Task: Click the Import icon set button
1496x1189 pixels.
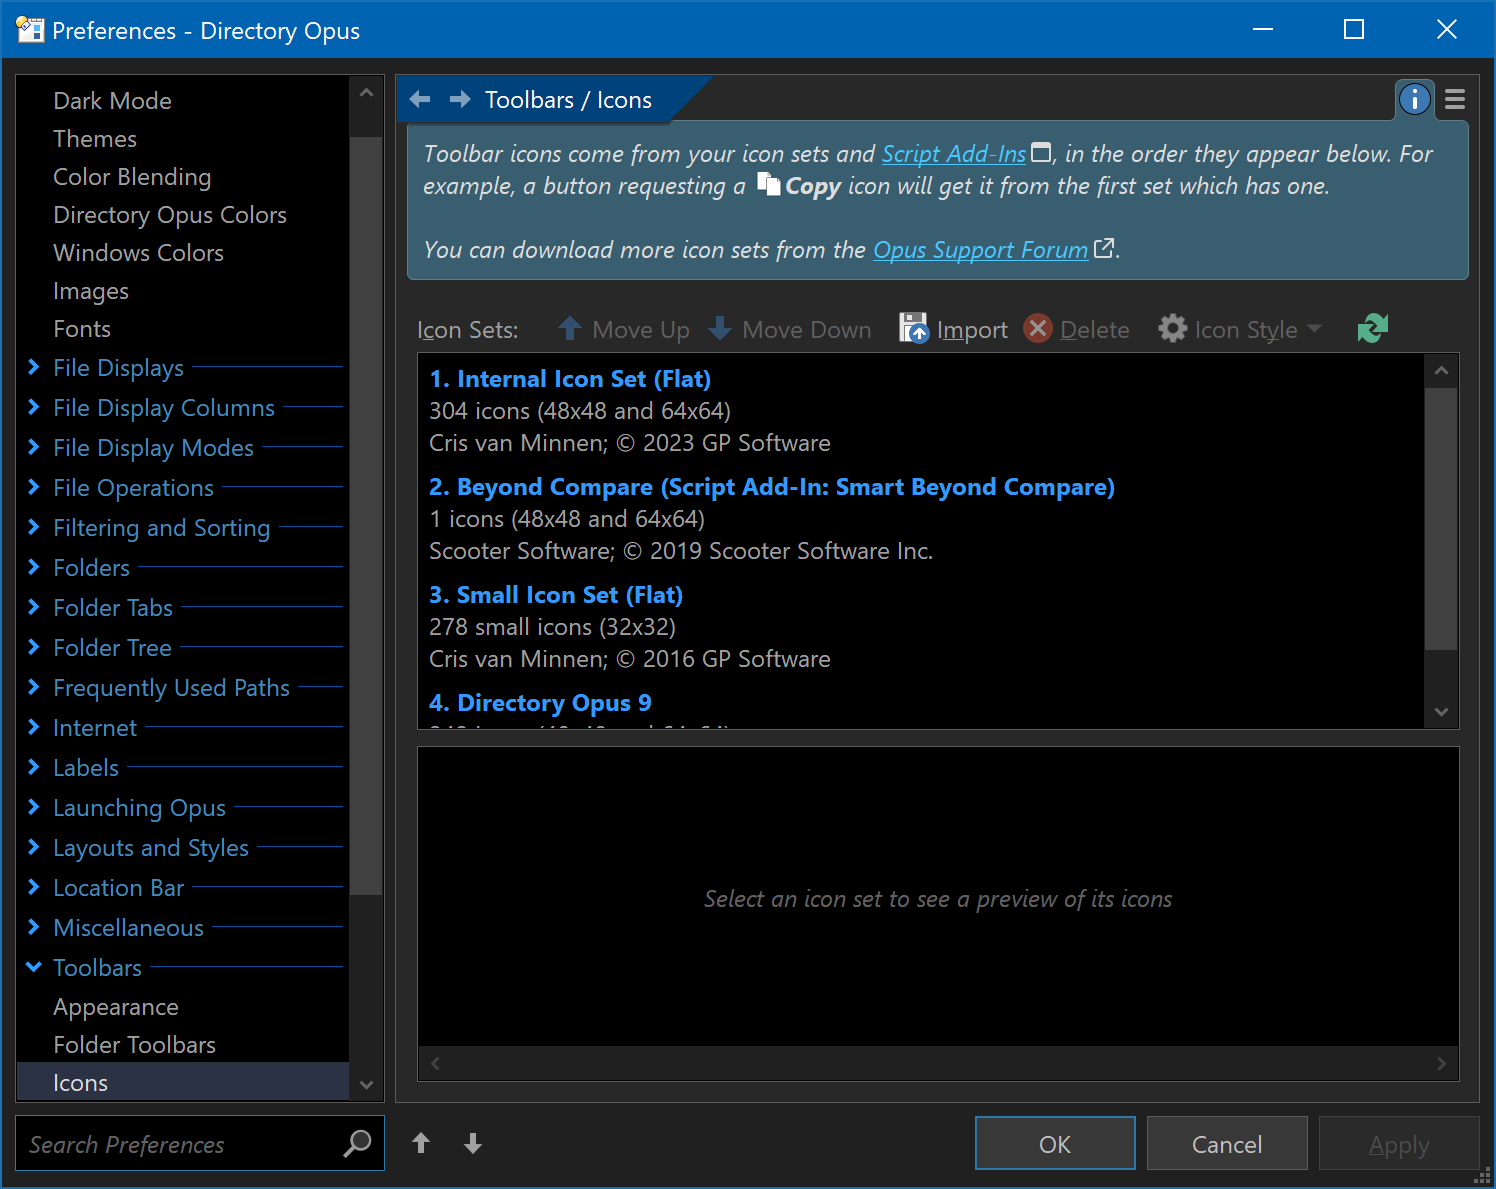Action: pyautogui.click(x=954, y=329)
